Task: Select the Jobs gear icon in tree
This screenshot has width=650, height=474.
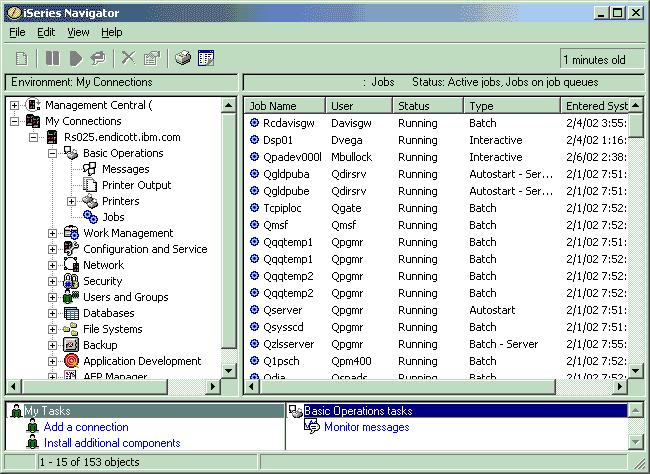Action: click(x=90, y=217)
